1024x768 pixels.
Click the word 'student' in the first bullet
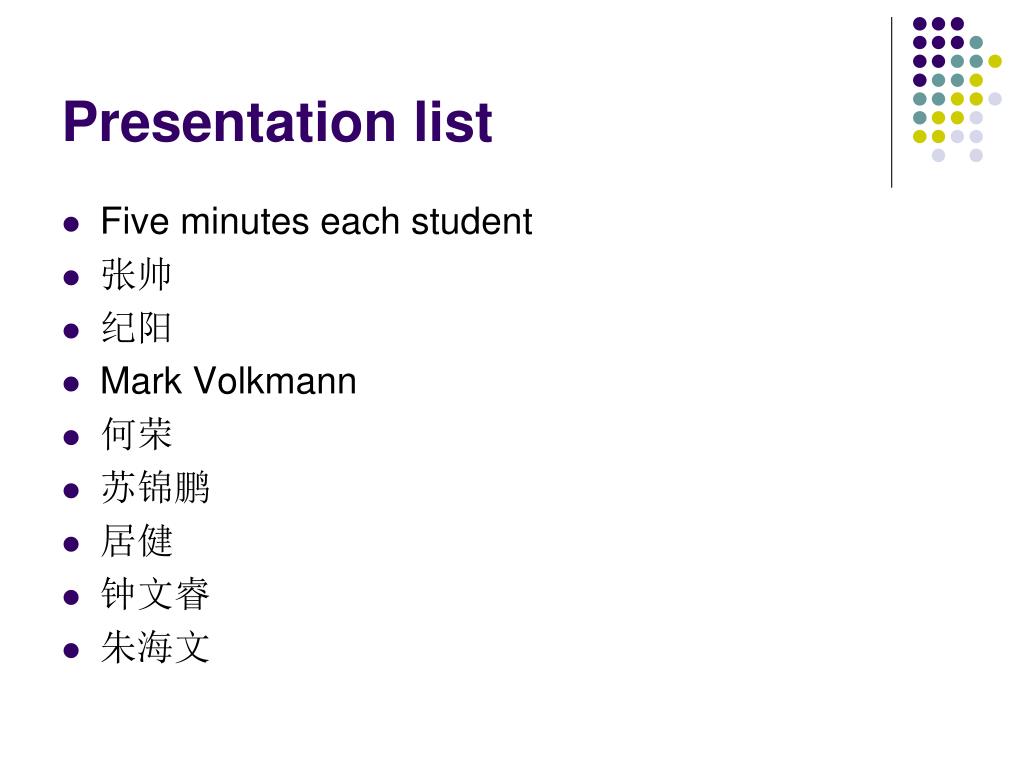click(x=472, y=221)
